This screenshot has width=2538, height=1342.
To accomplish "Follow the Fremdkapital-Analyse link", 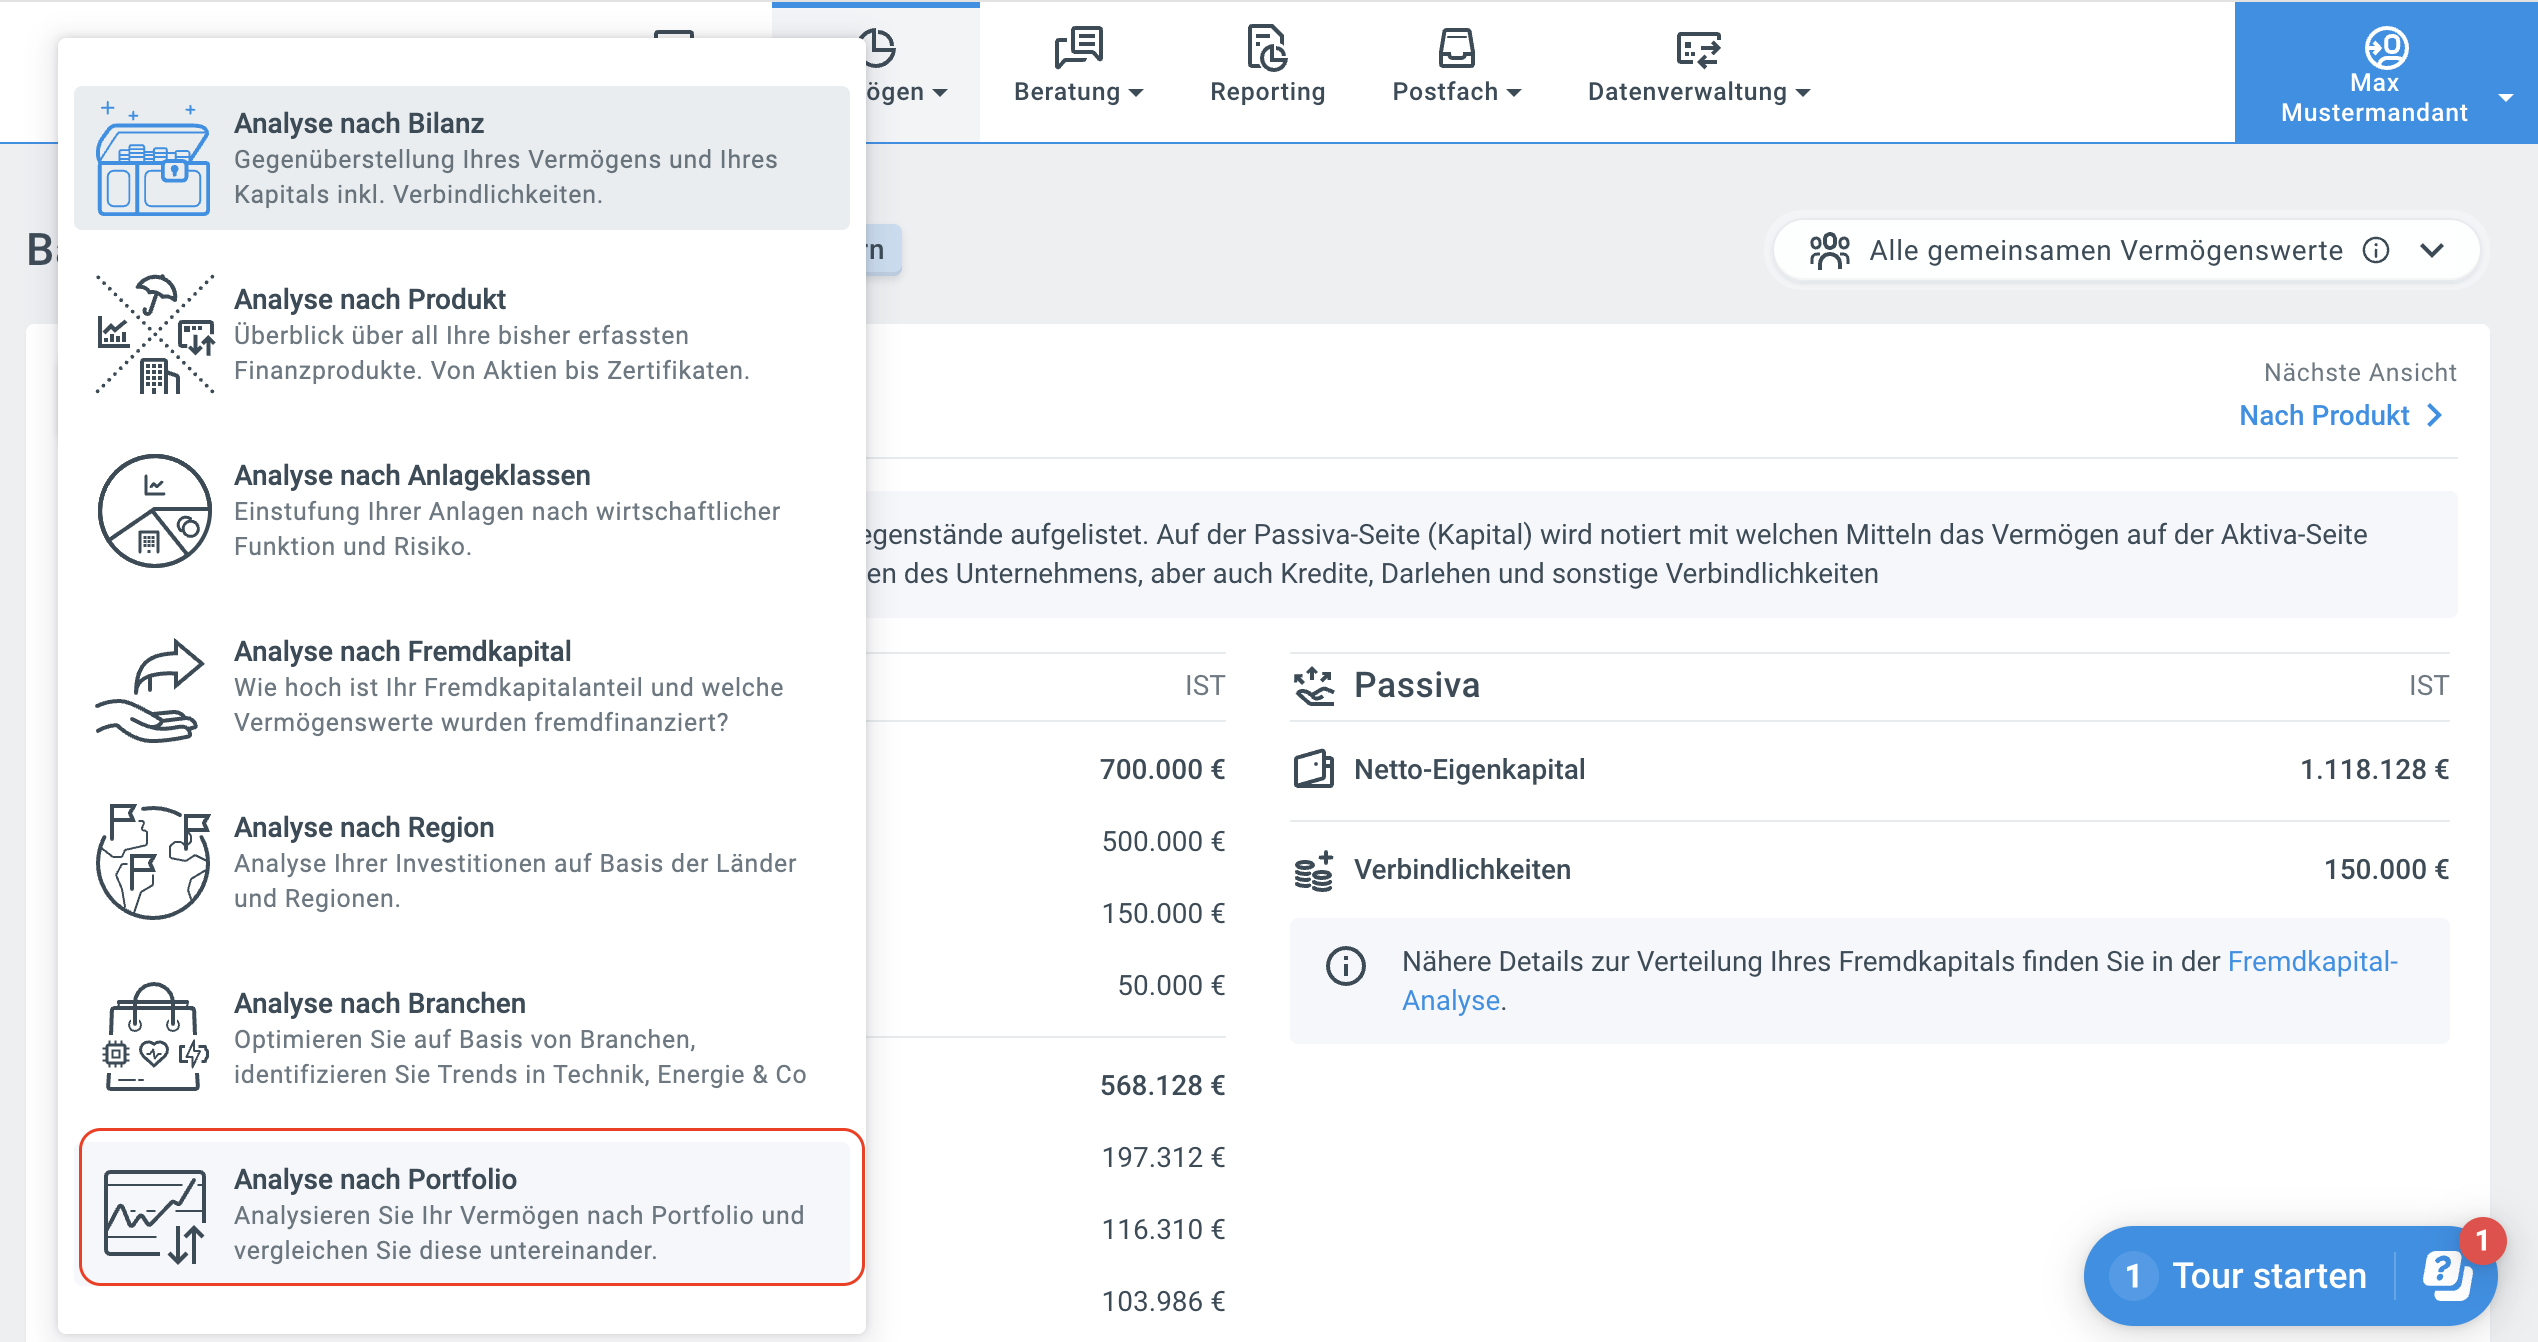I will click(x=2312, y=962).
